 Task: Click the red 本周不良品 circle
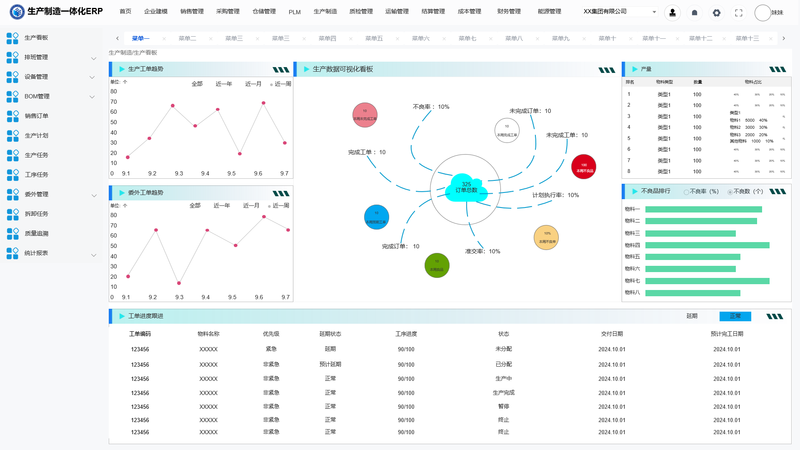[584, 166]
